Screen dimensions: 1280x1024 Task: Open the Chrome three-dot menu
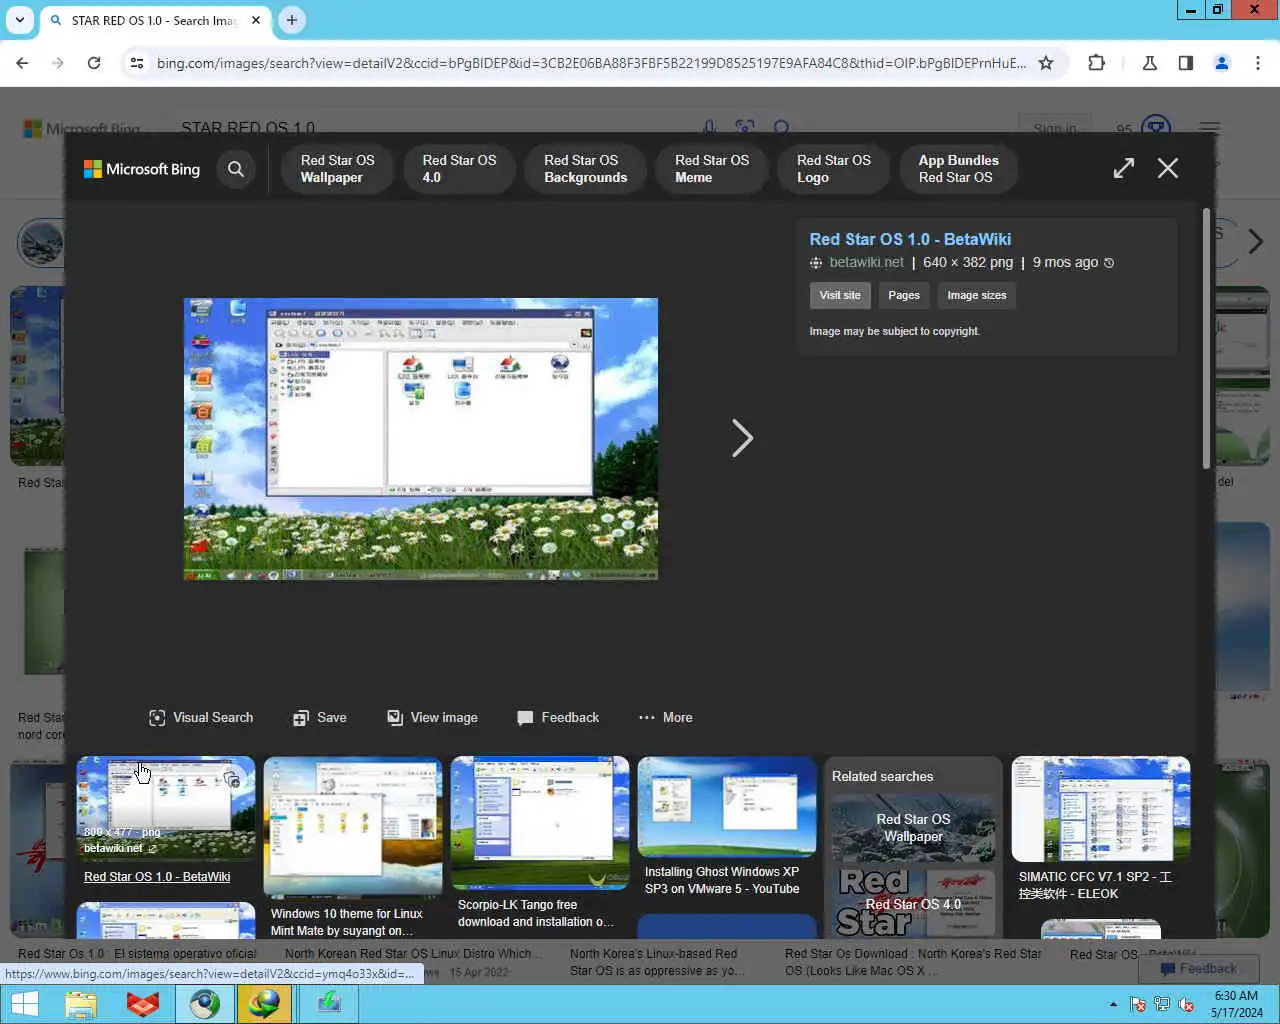click(x=1258, y=63)
